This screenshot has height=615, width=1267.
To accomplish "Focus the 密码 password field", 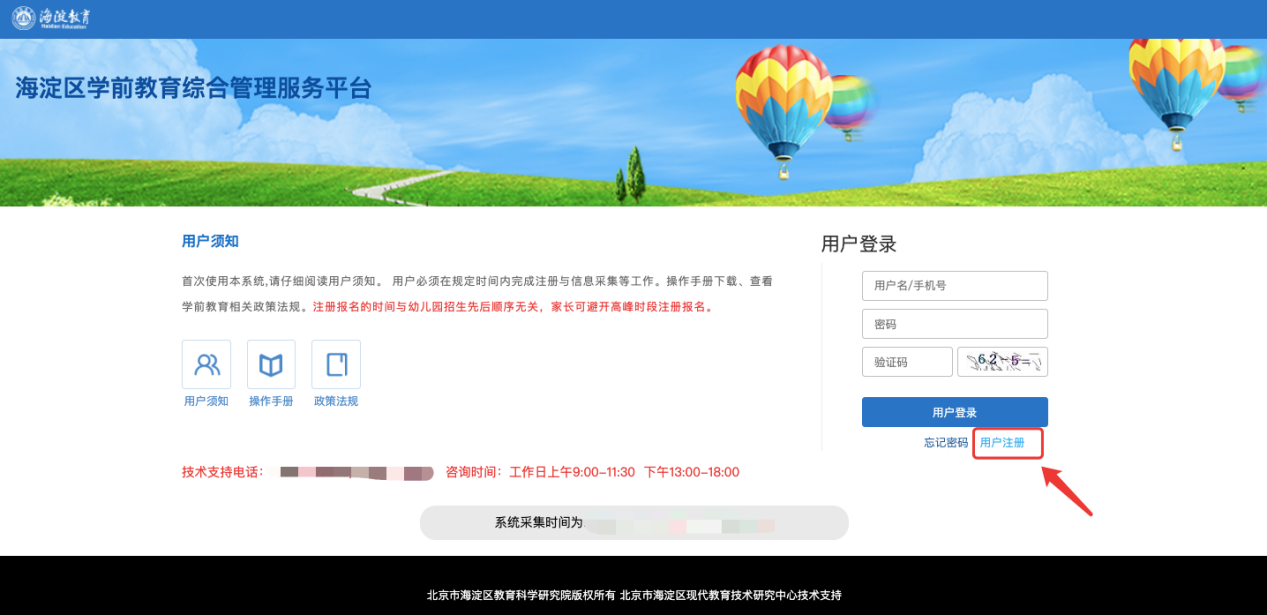I will (x=954, y=324).
